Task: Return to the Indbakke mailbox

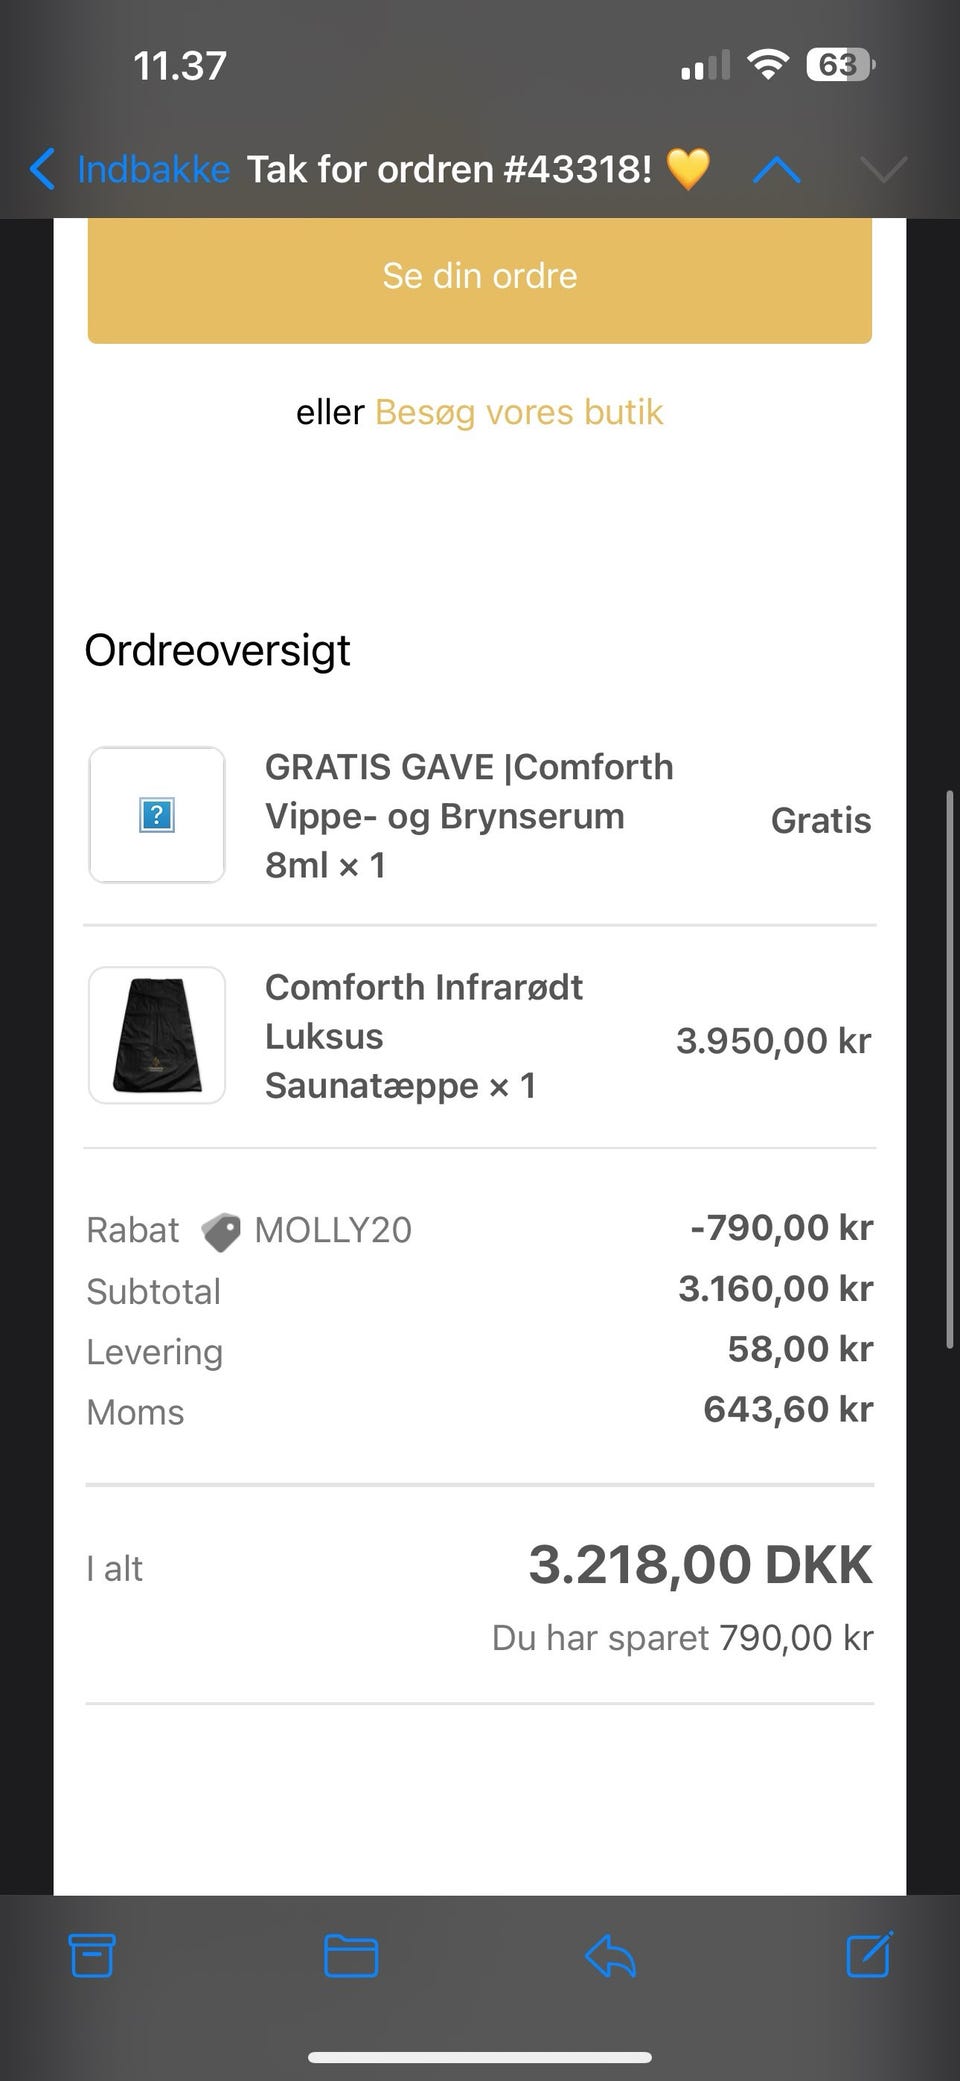Action: 153,169
